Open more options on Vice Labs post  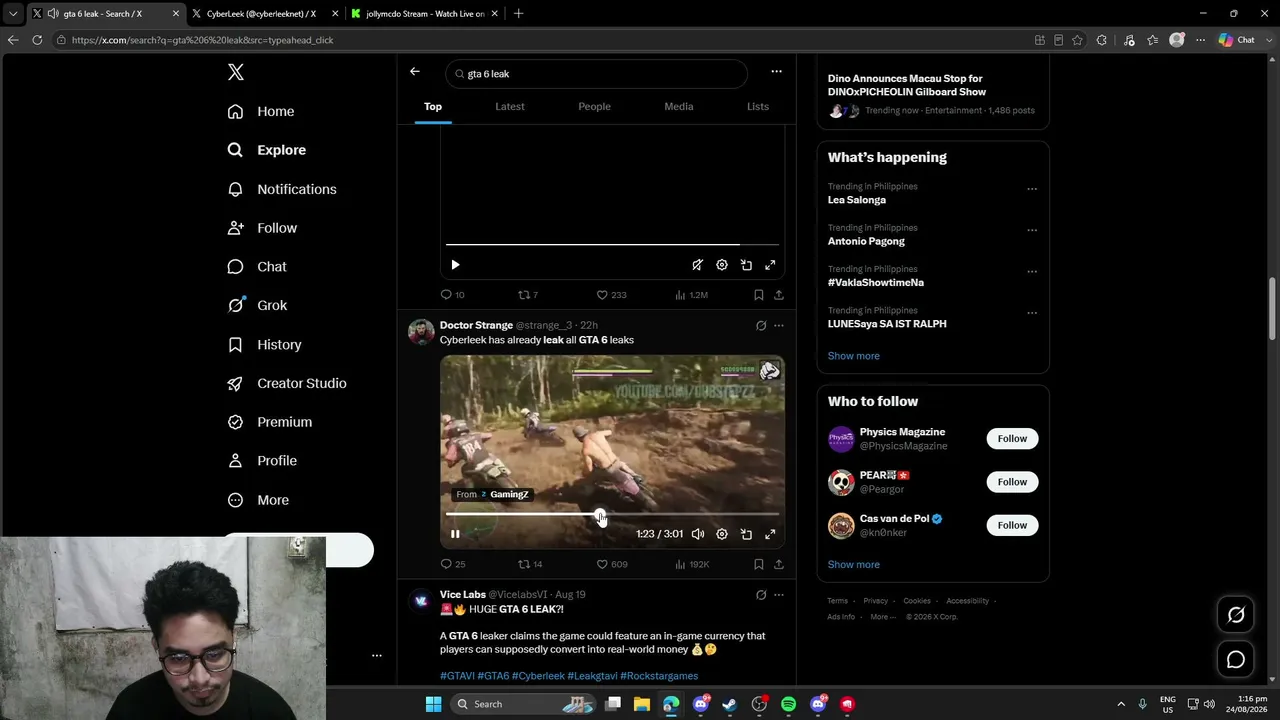point(779,595)
